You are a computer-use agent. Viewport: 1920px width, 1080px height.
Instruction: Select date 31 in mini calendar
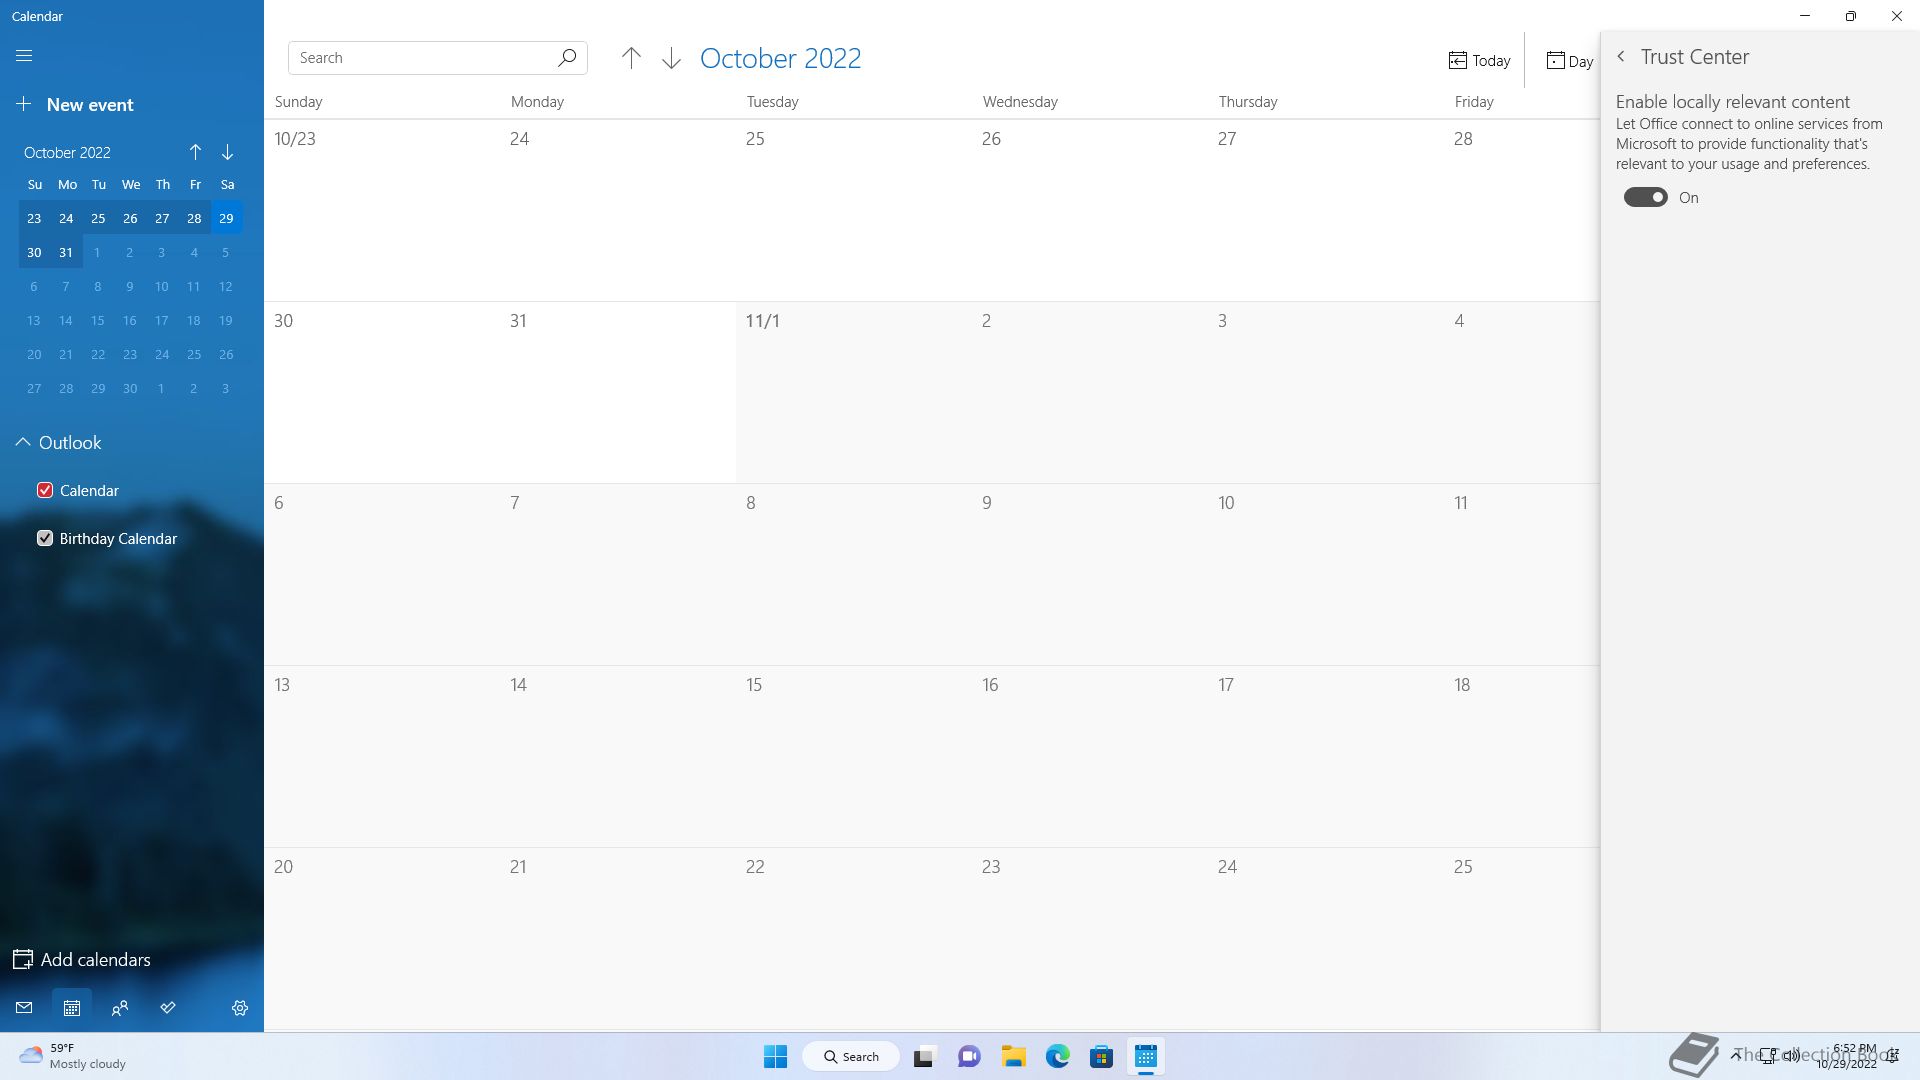[66, 252]
